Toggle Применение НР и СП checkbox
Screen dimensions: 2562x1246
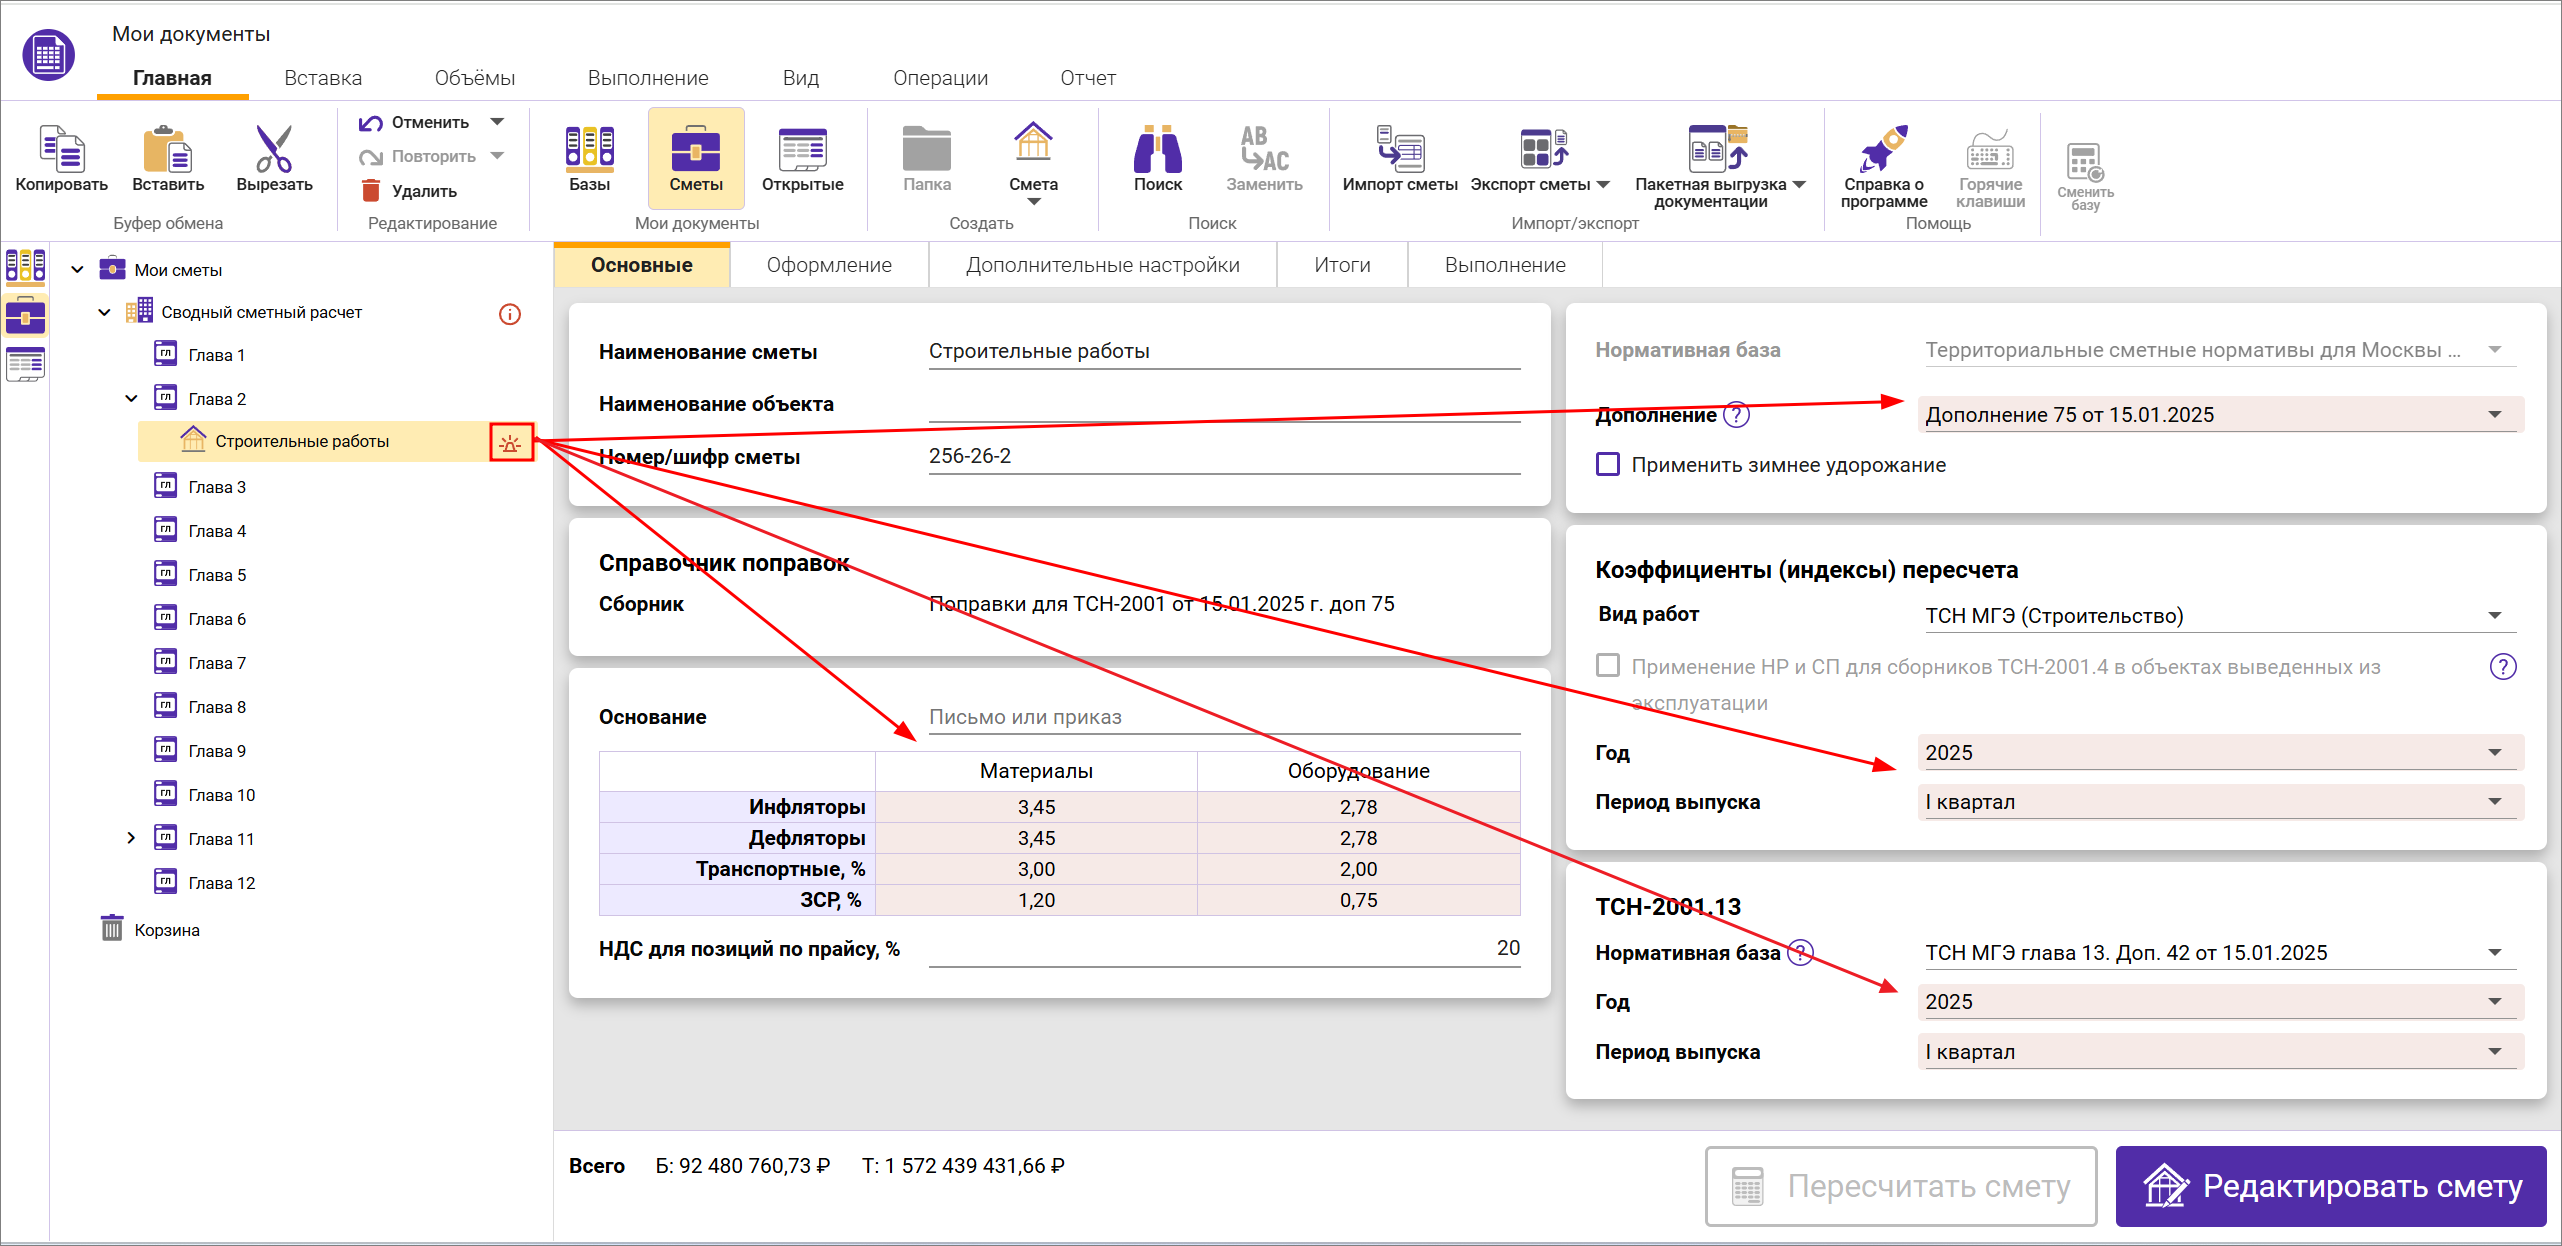[x=1608, y=666]
